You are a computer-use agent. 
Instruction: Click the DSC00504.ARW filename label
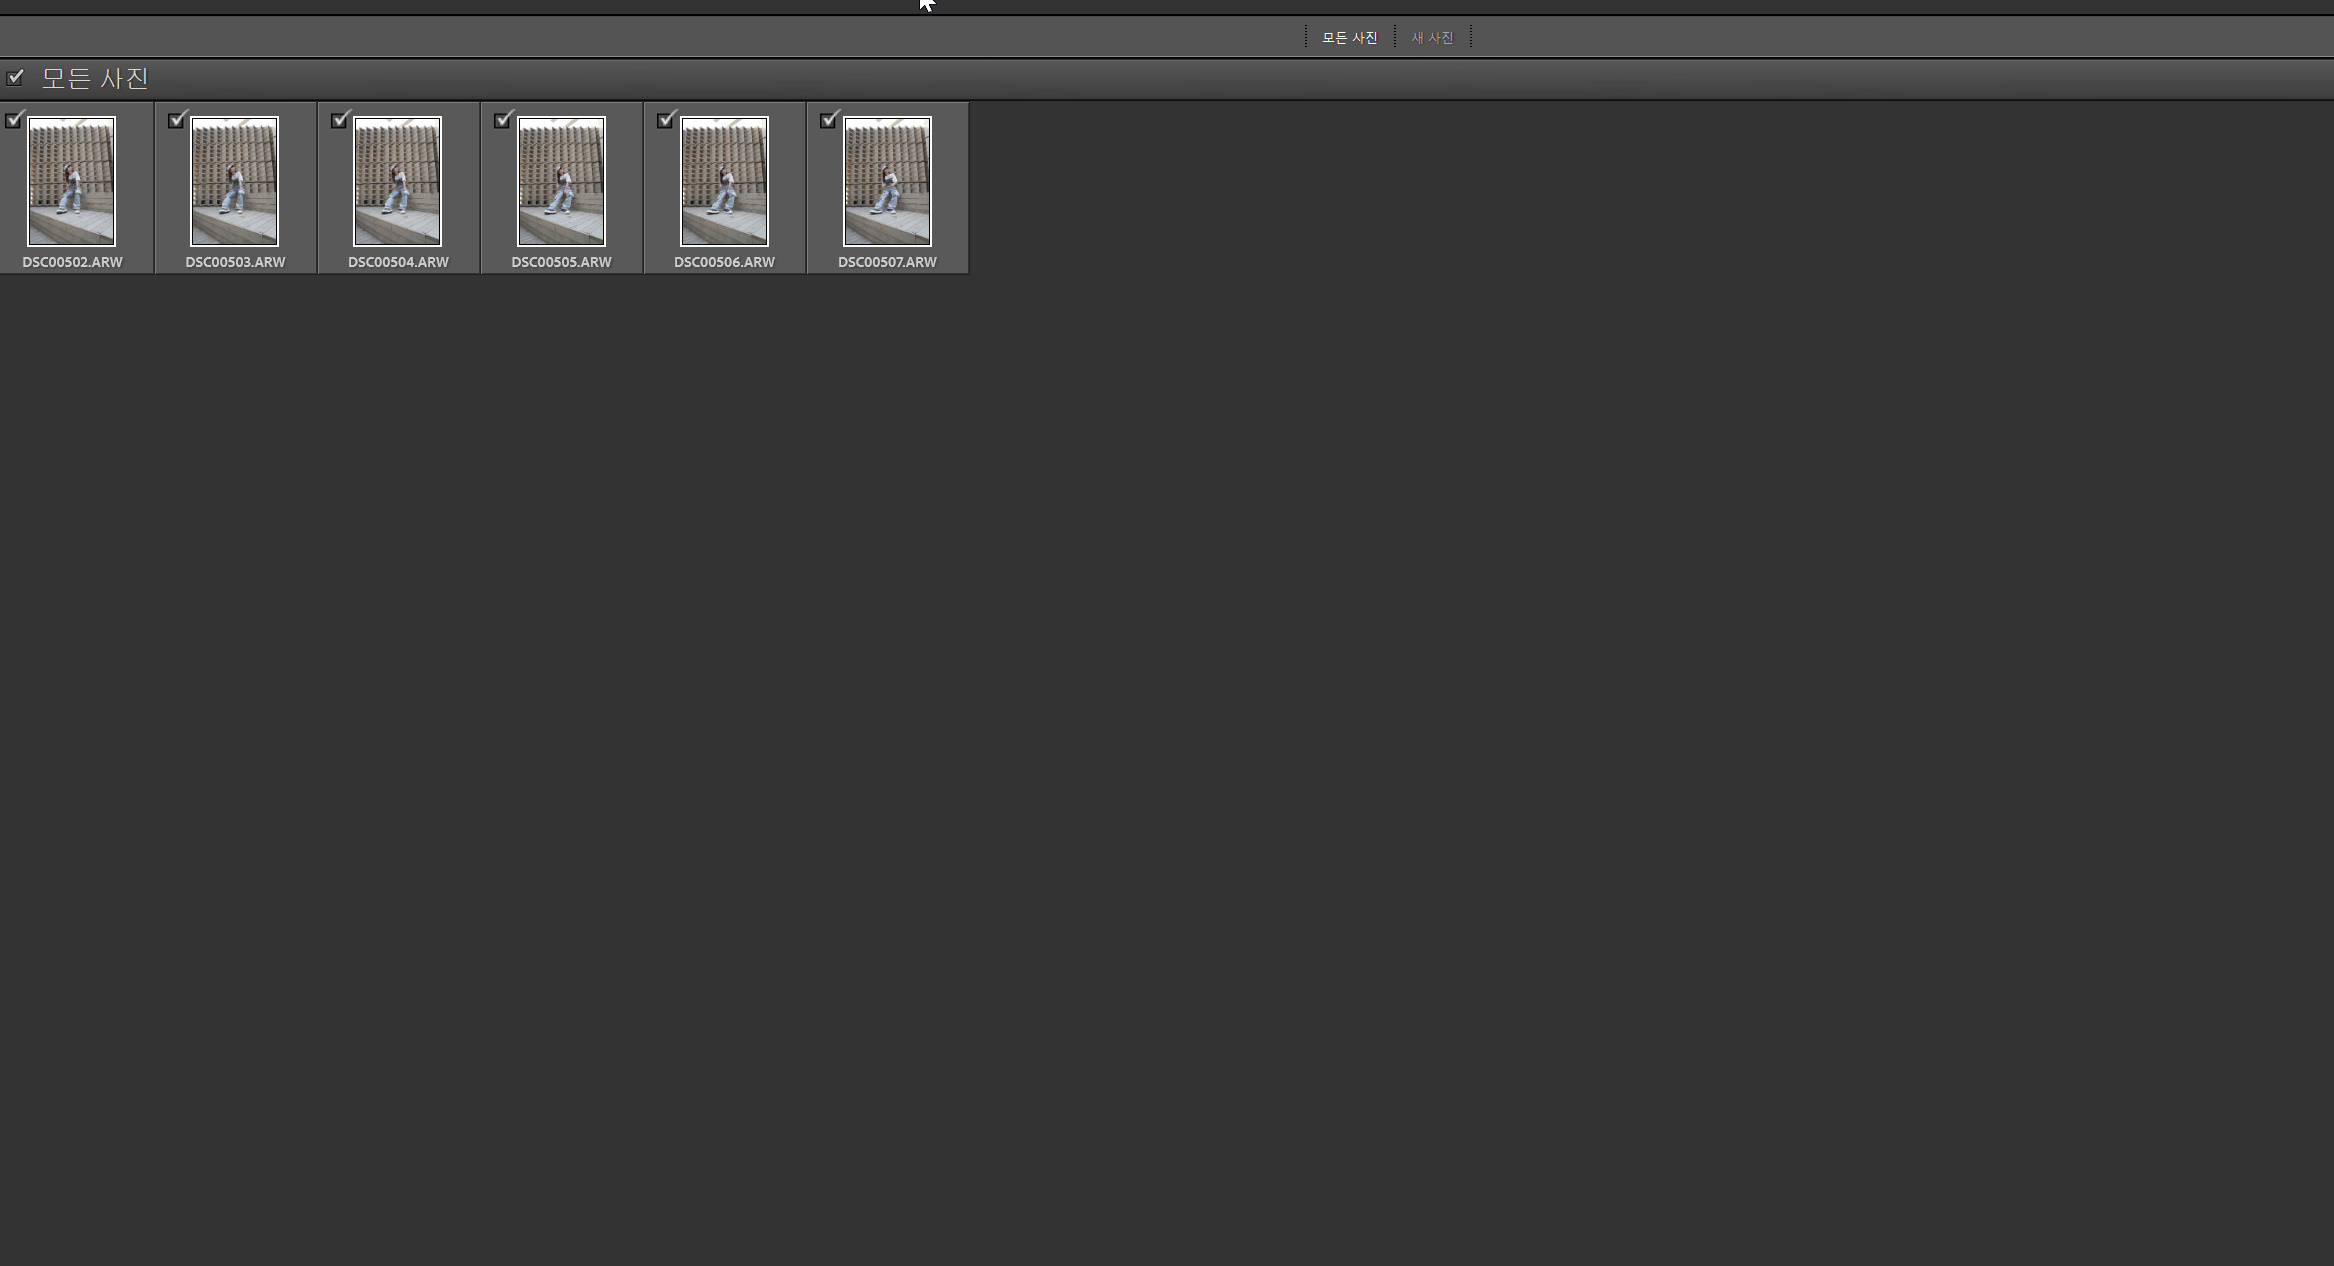coord(398,262)
